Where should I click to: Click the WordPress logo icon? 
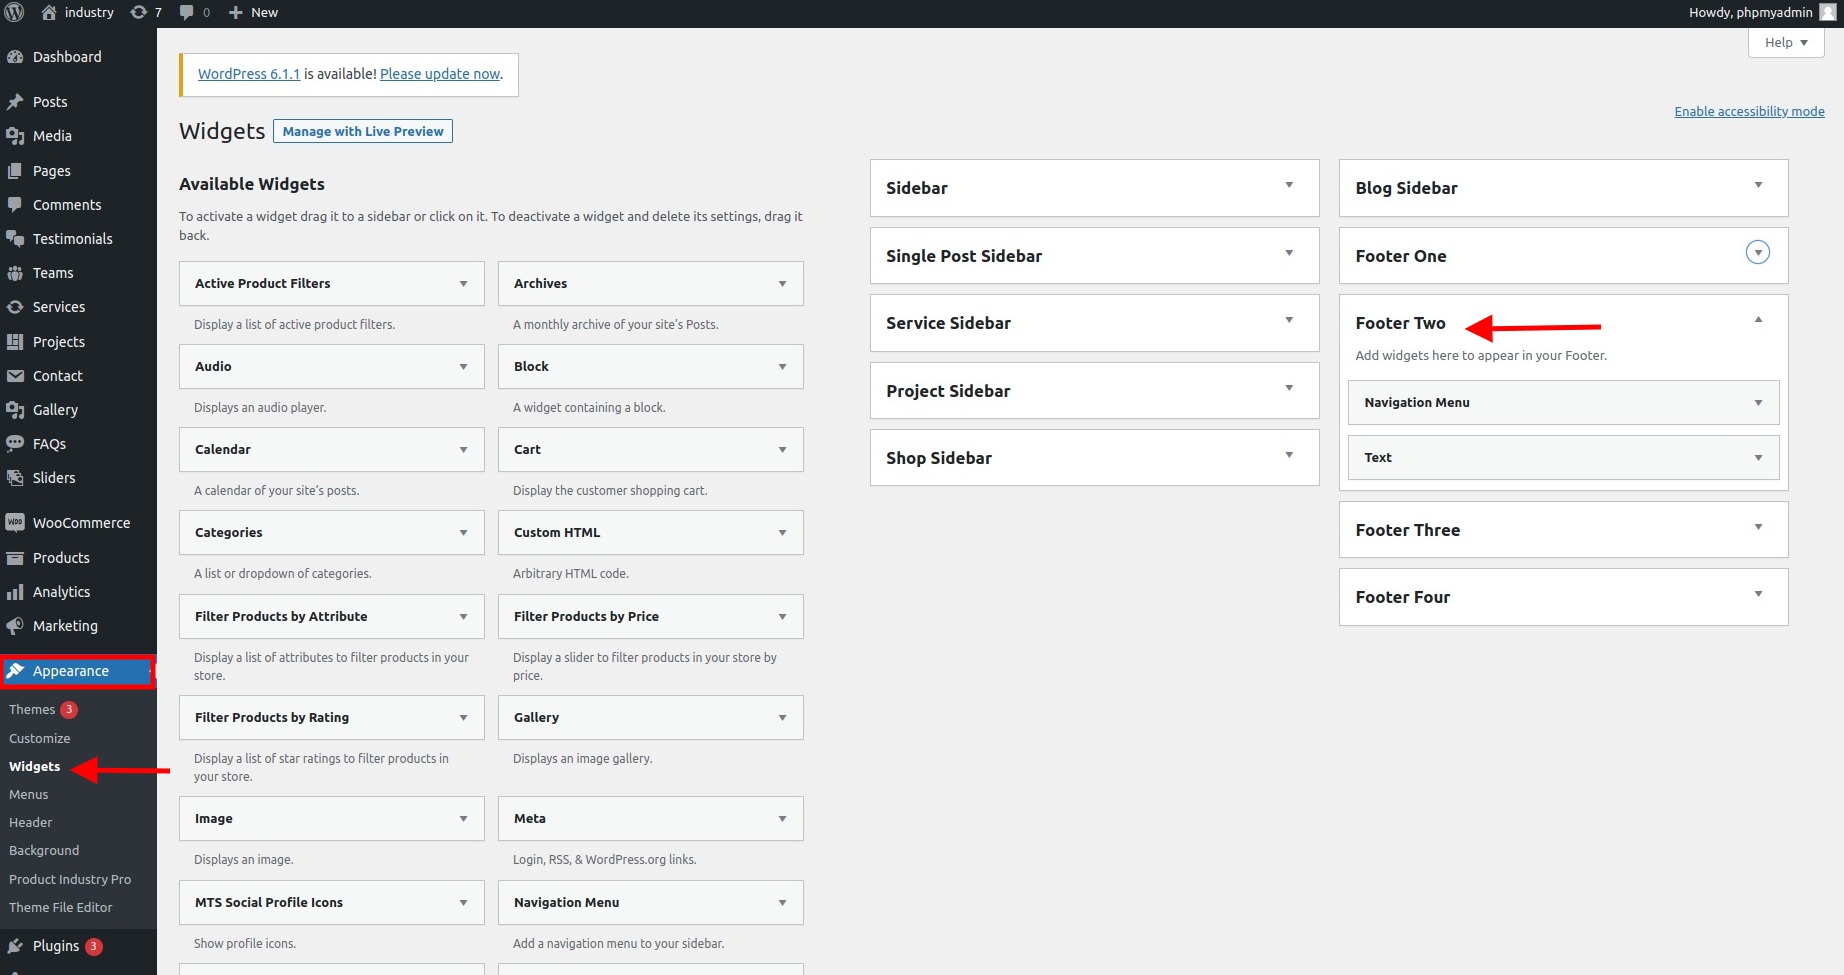tap(14, 12)
